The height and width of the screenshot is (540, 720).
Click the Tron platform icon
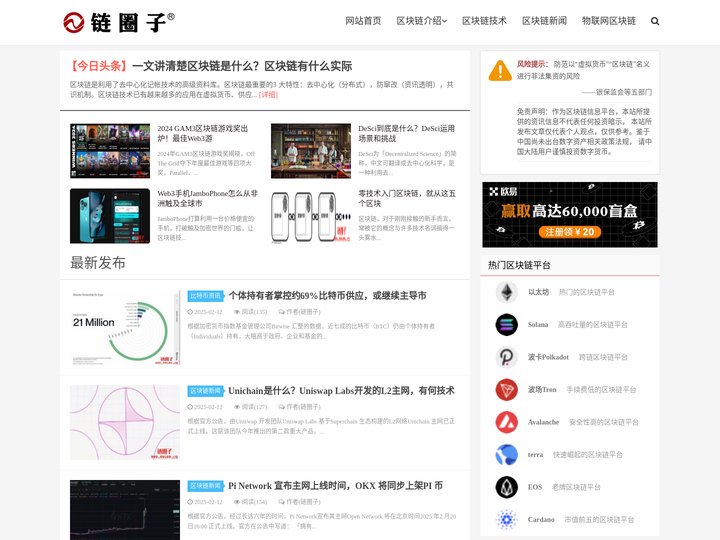(506, 389)
